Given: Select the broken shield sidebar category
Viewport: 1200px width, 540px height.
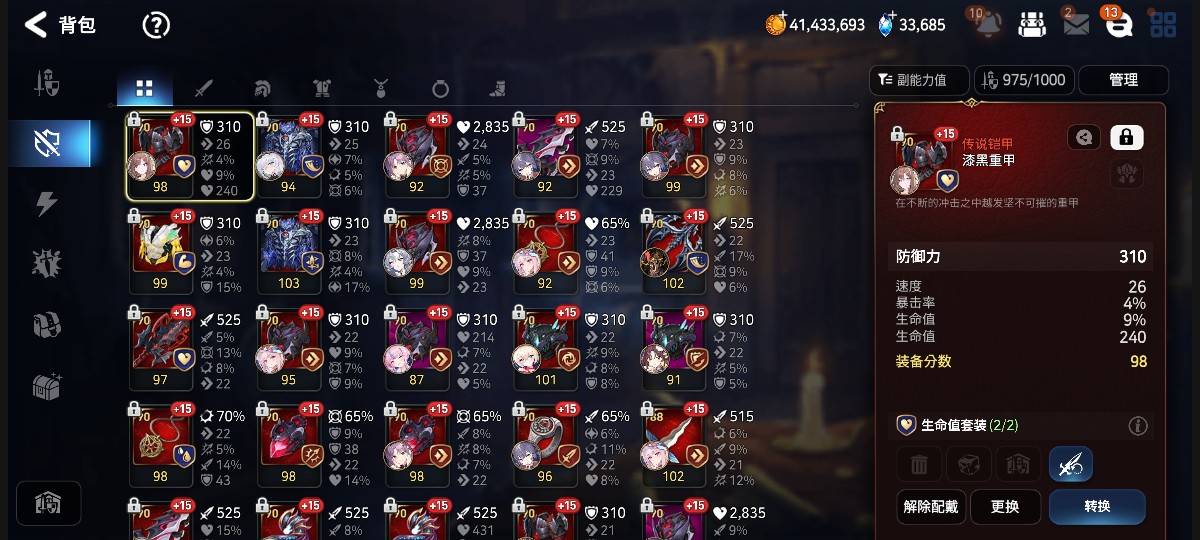Looking at the screenshot, I should click(x=48, y=143).
